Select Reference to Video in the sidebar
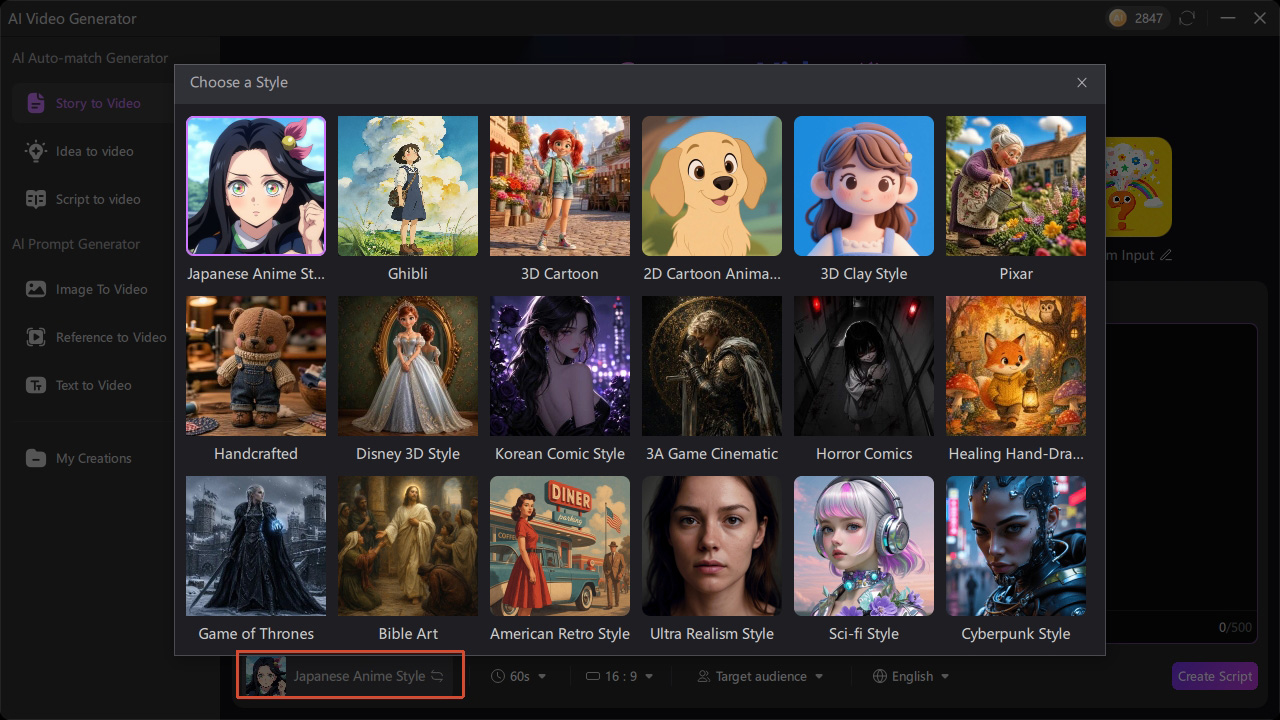Image resolution: width=1280 pixels, height=720 pixels. (x=97, y=337)
